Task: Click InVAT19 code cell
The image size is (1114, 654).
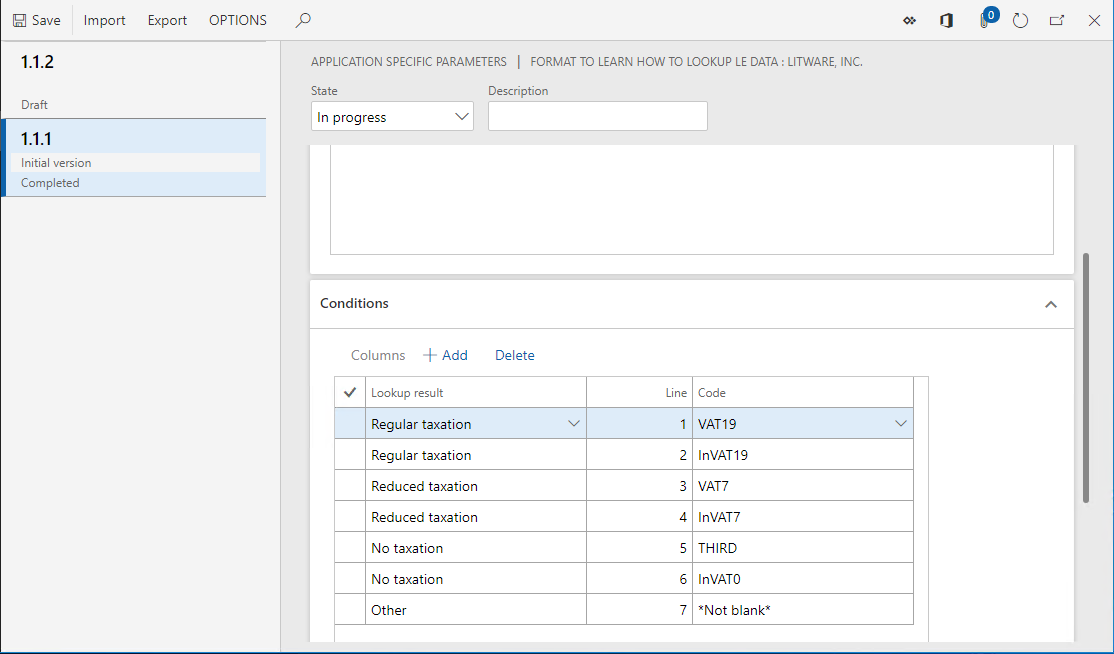Action: (x=803, y=454)
